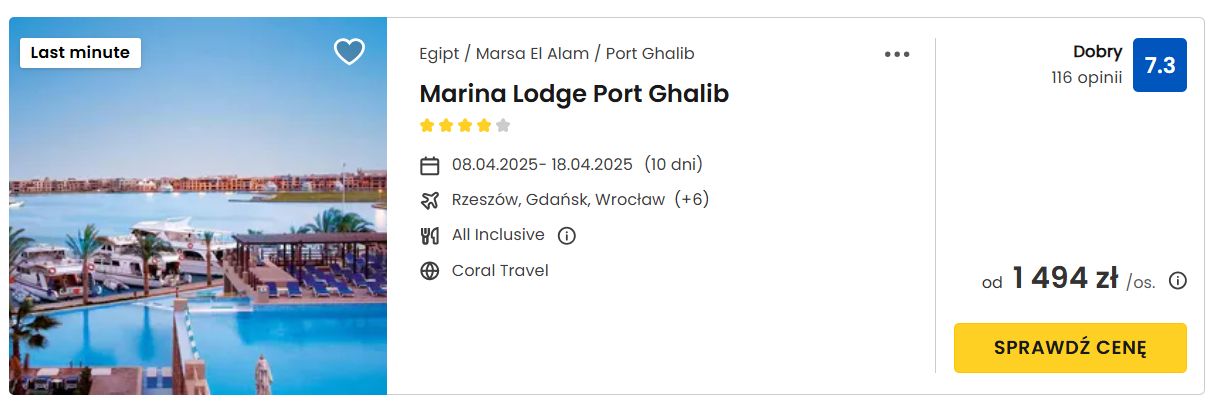Show All Inclusive info tooltip icon

pos(567,236)
